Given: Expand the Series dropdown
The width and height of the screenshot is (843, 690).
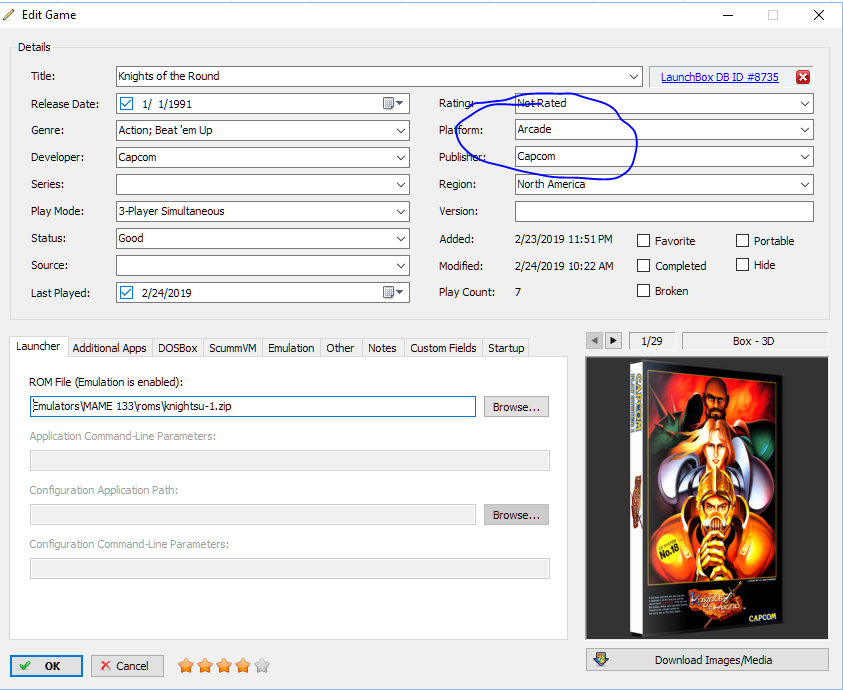Looking at the screenshot, I should (401, 184).
